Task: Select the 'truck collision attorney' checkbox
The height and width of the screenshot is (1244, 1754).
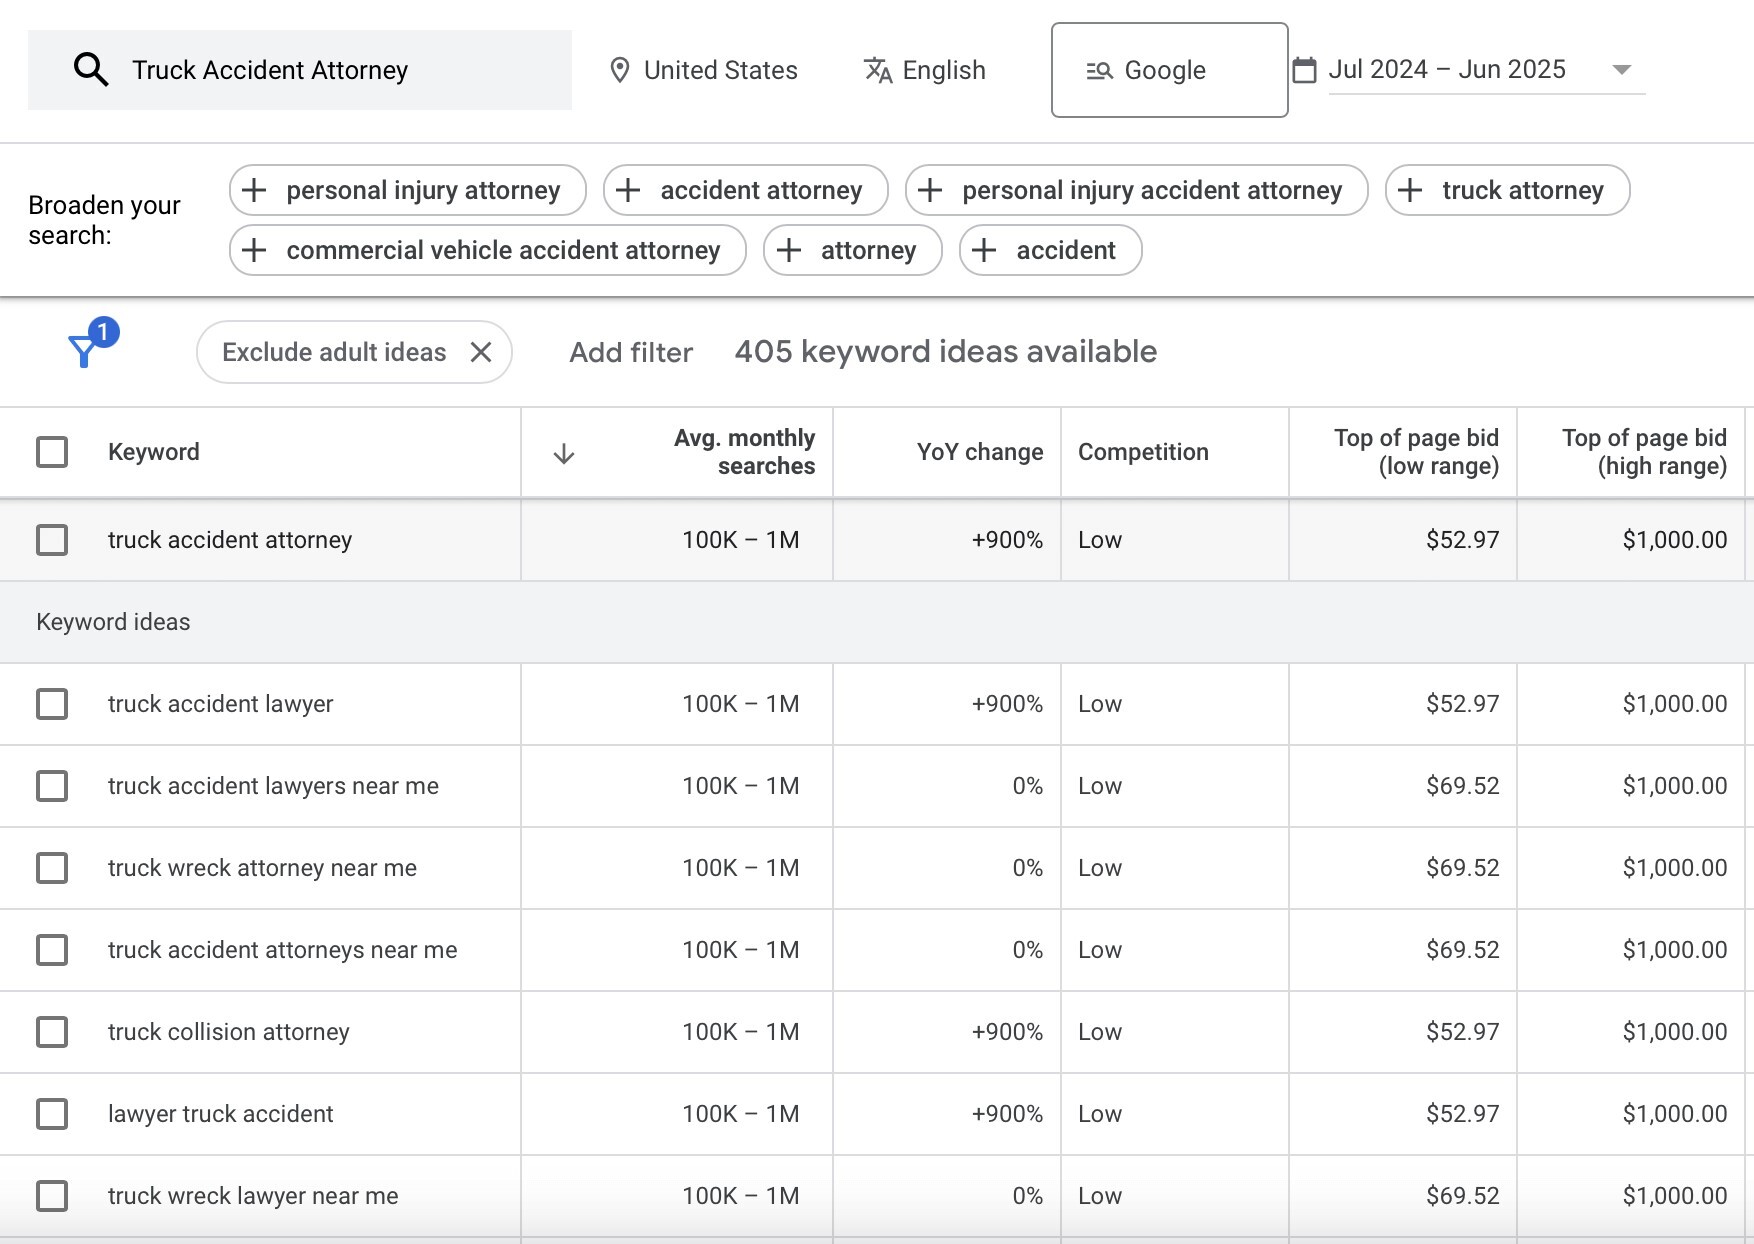Action: (x=52, y=1032)
